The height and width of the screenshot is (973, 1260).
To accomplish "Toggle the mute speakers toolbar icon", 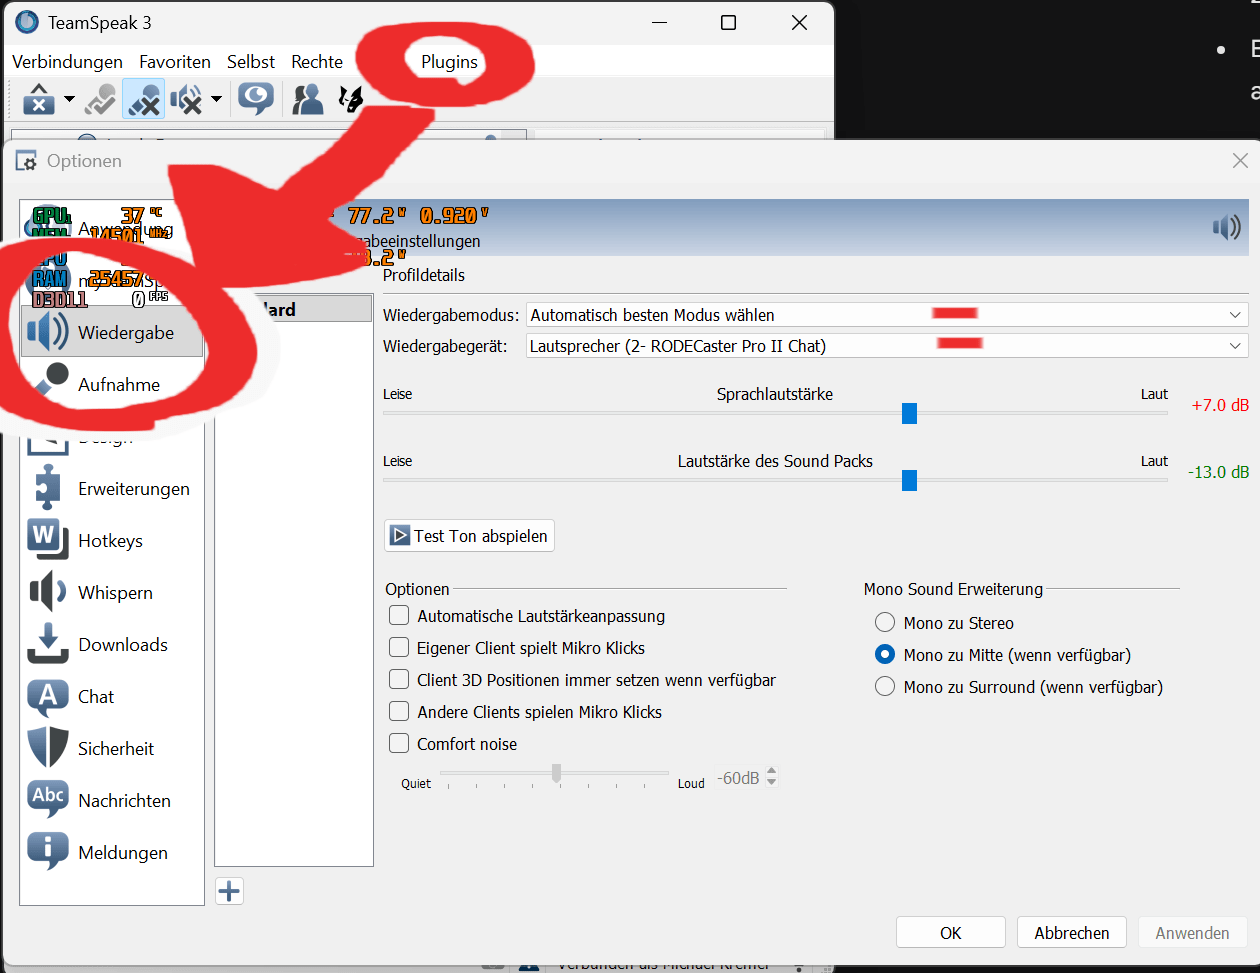I will (186, 99).
